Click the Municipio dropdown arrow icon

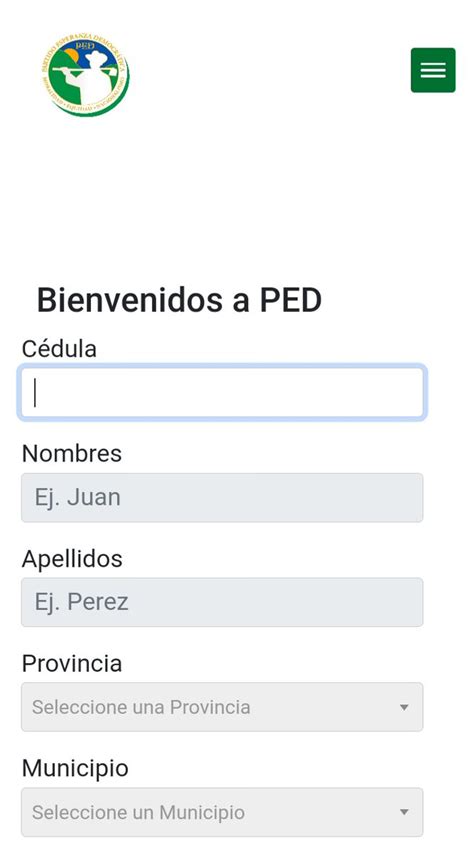[x=403, y=812]
